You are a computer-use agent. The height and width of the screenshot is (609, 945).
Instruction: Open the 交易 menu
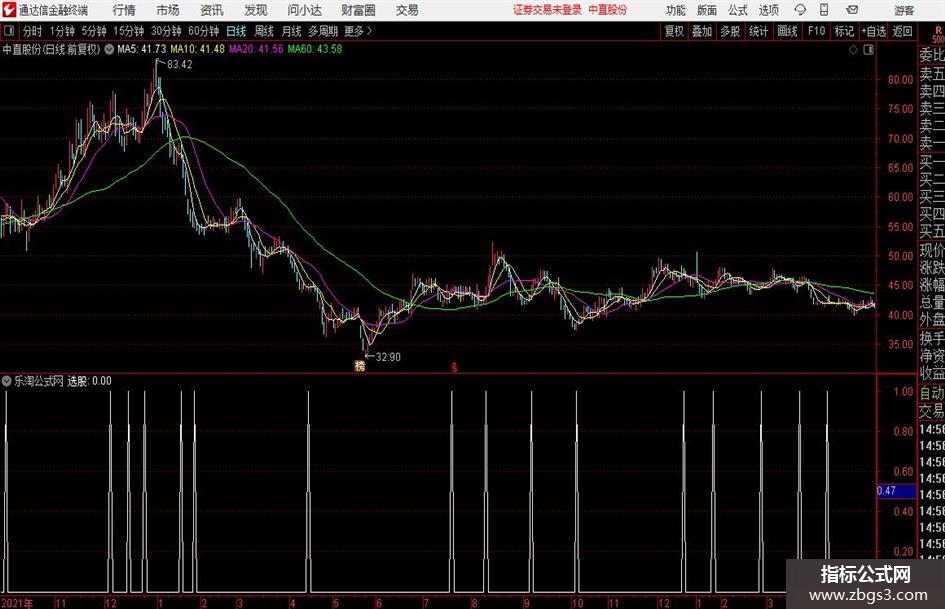point(407,10)
